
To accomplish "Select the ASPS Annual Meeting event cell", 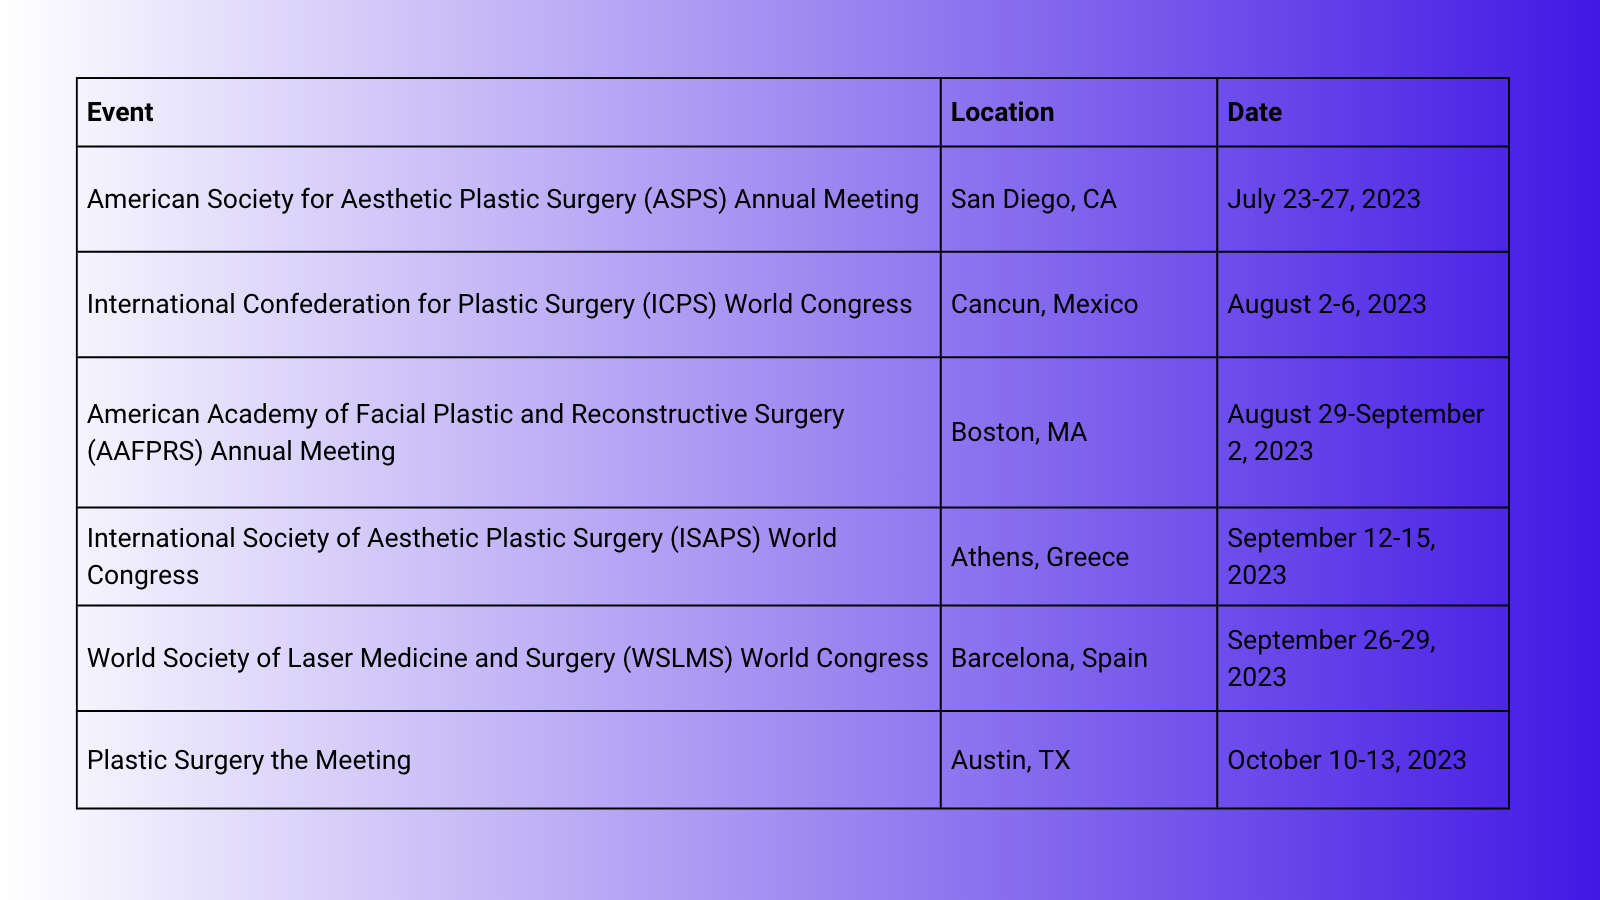I will click(509, 199).
